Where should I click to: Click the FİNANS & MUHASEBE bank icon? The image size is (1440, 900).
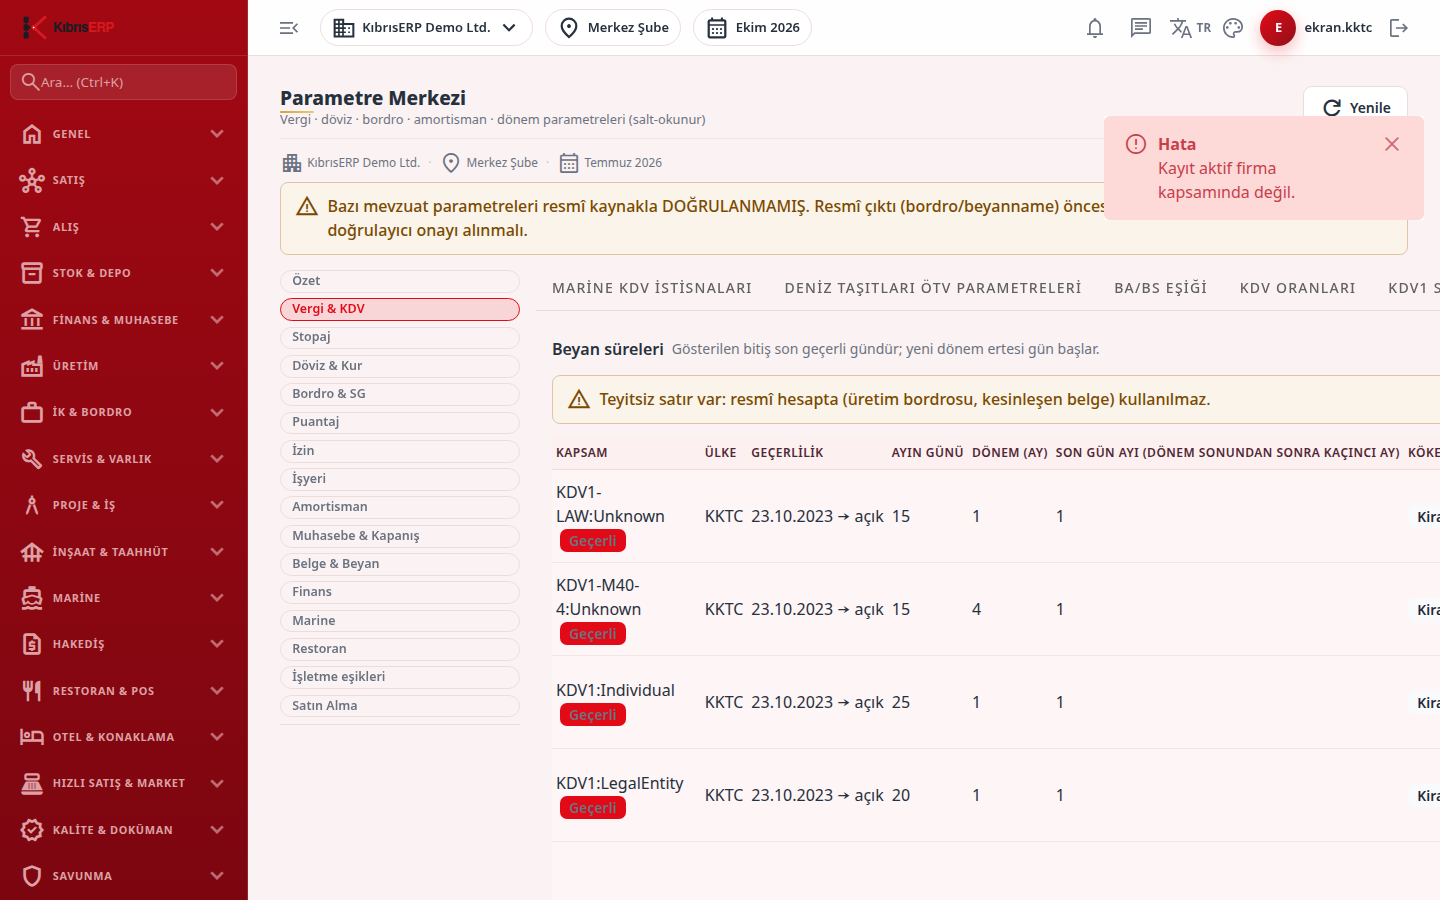pyautogui.click(x=32, y=320)
